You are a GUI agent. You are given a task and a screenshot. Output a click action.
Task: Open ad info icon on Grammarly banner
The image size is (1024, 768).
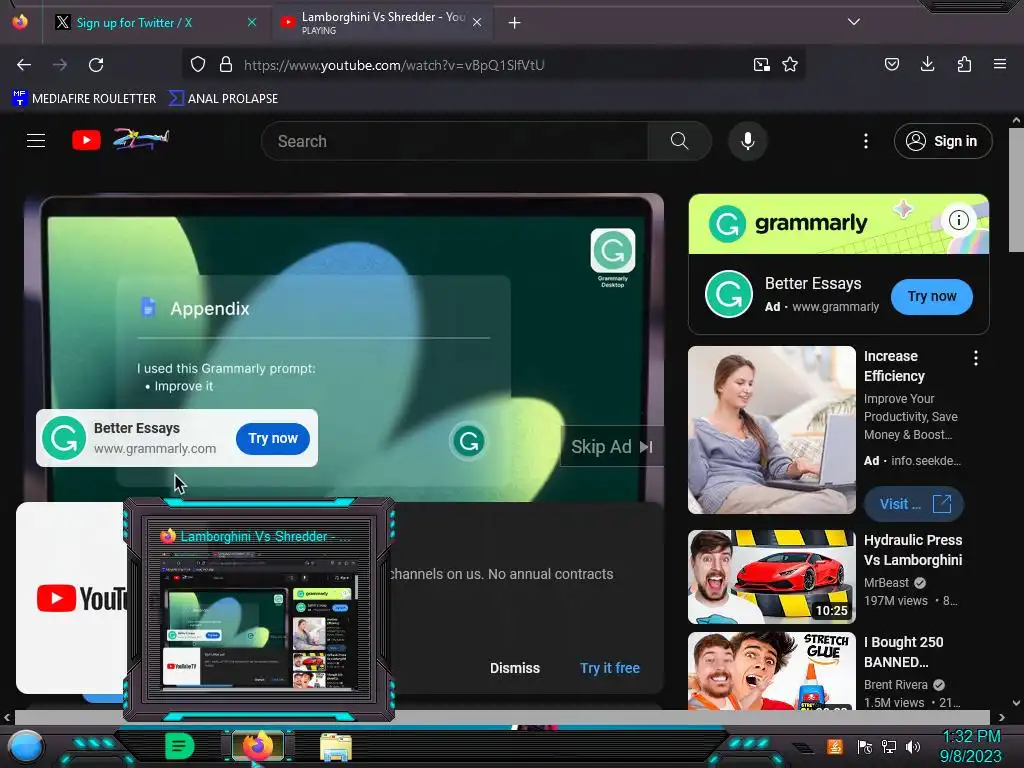coord(958,220)
